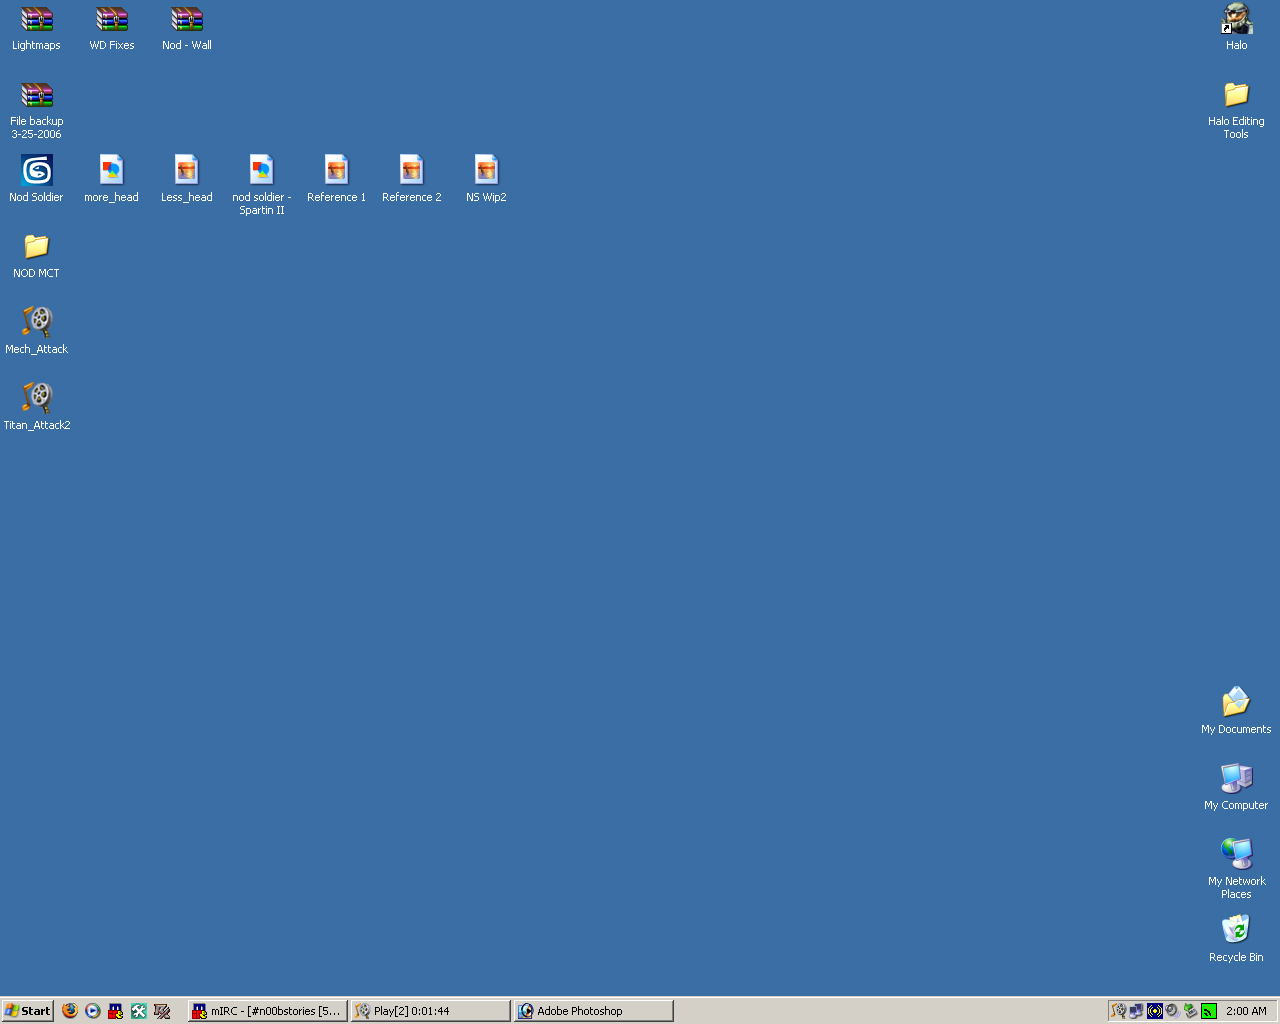Launch Firefox from Quick Launch

(x=70, y=1011)
